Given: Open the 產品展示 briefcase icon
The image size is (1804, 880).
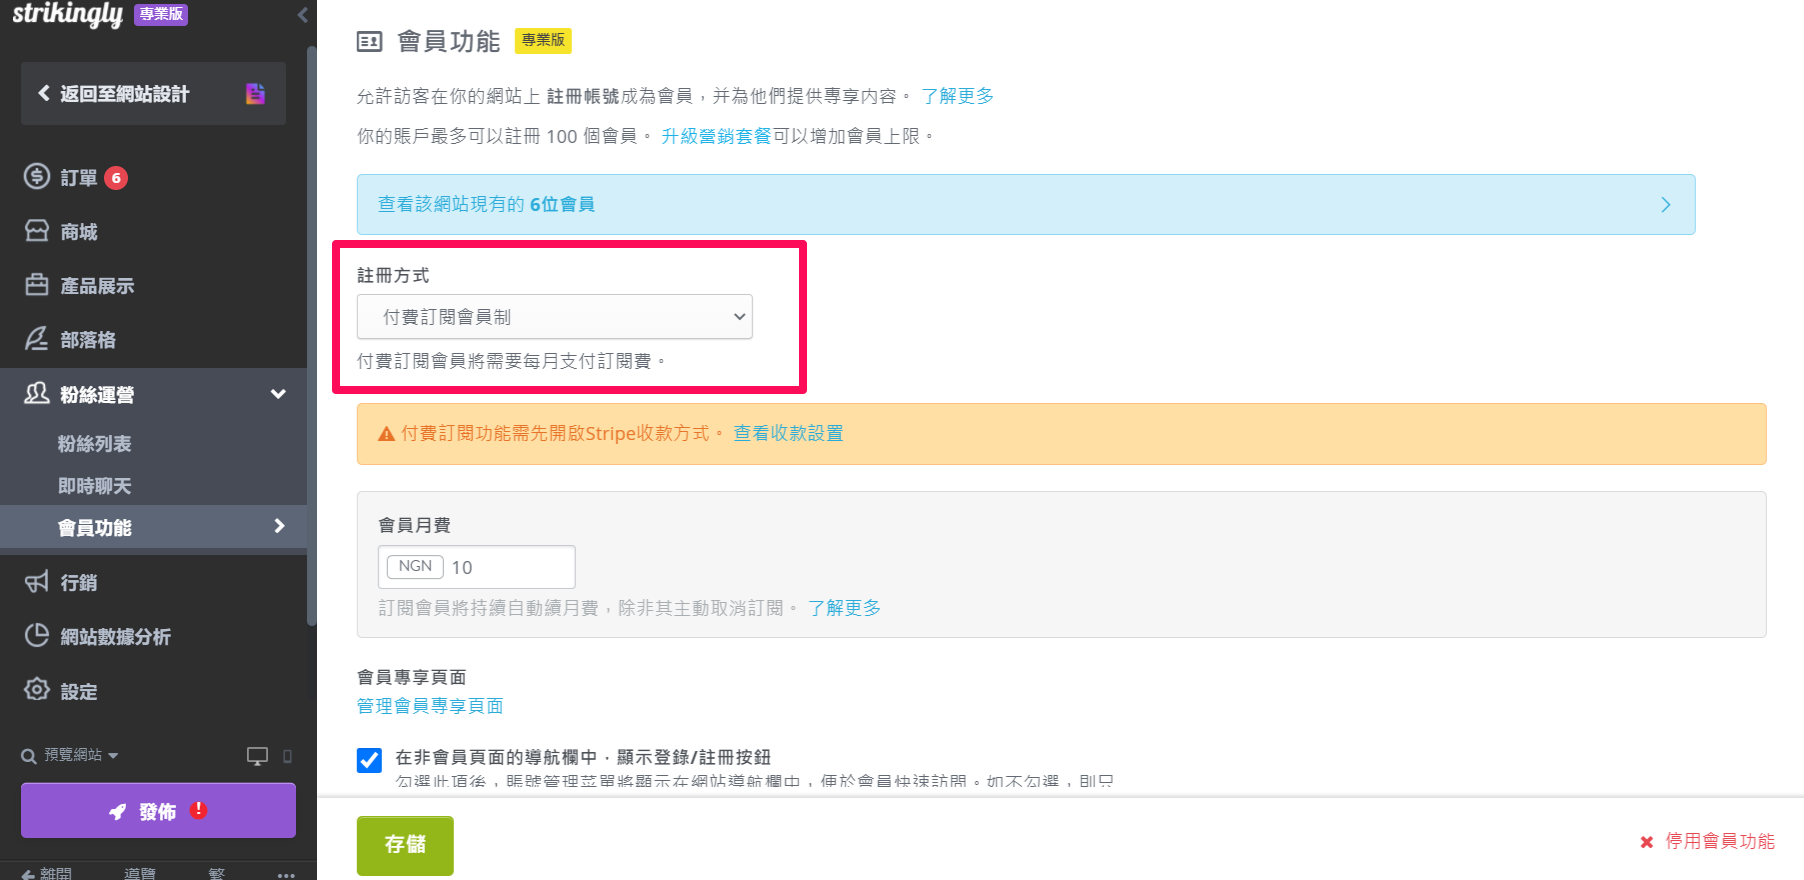Looking at the screenshot, I should coord(37,285).
